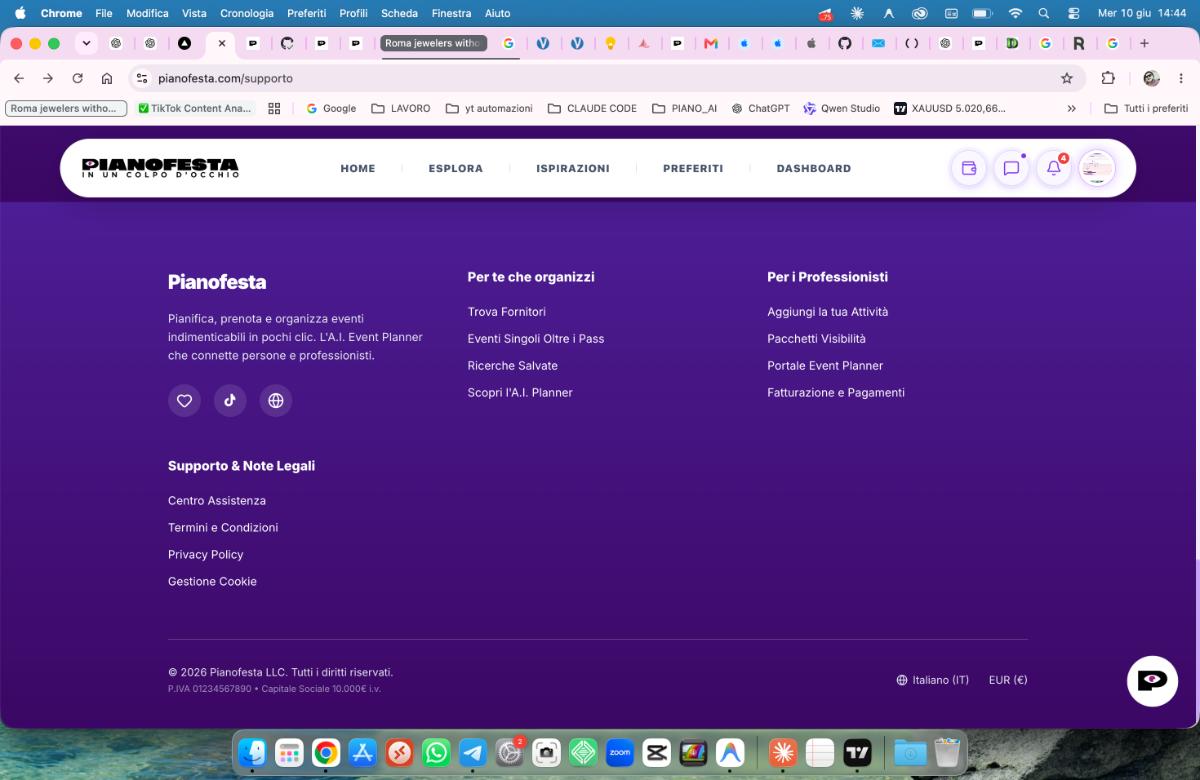This screenshot has width=1200, height=780.
Task: Click the globe website icon in footer
Action: pyautogui.click(x=276, y=400)
